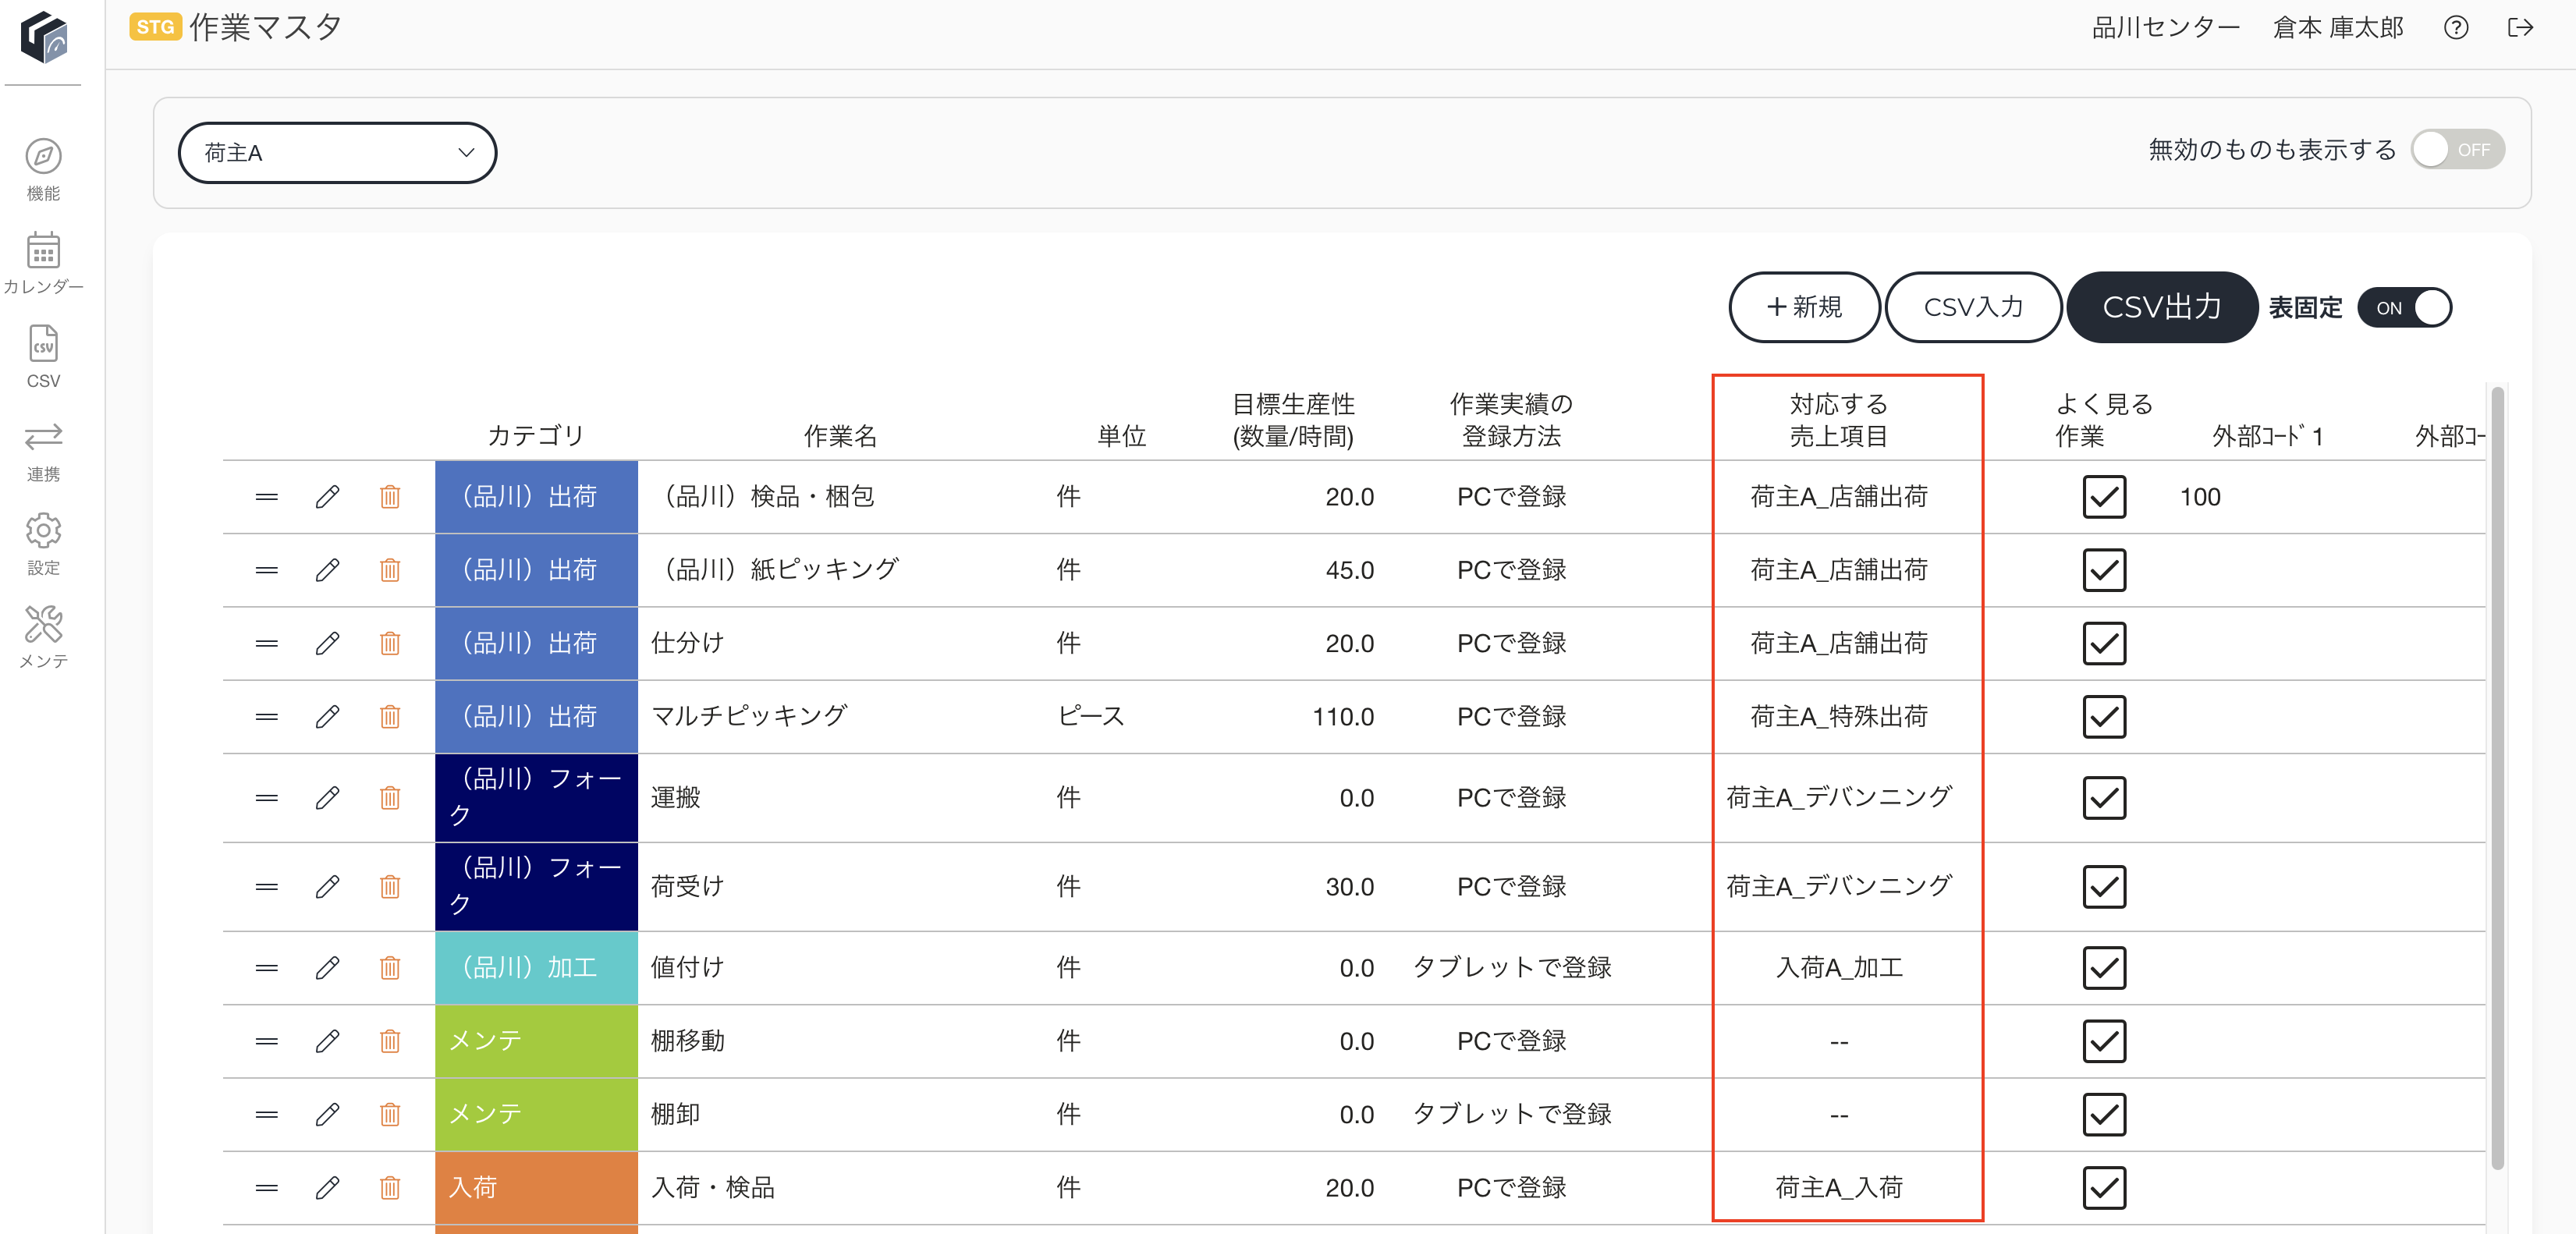Open the 機能 compass icon in sidebar
This screenshot has height=1234, width=2576.
tap(43, 157)
